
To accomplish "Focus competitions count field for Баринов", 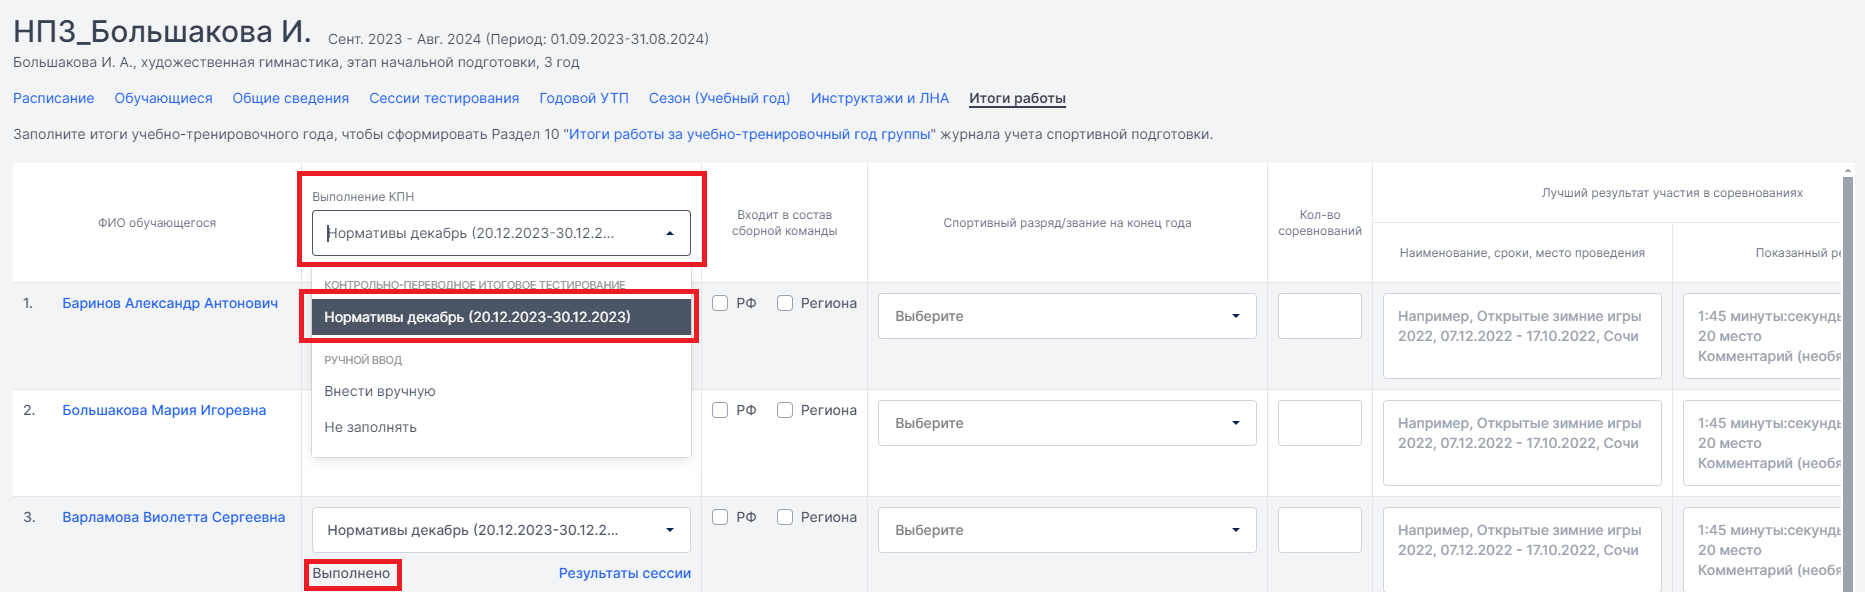I will [x=1320, y=316].
